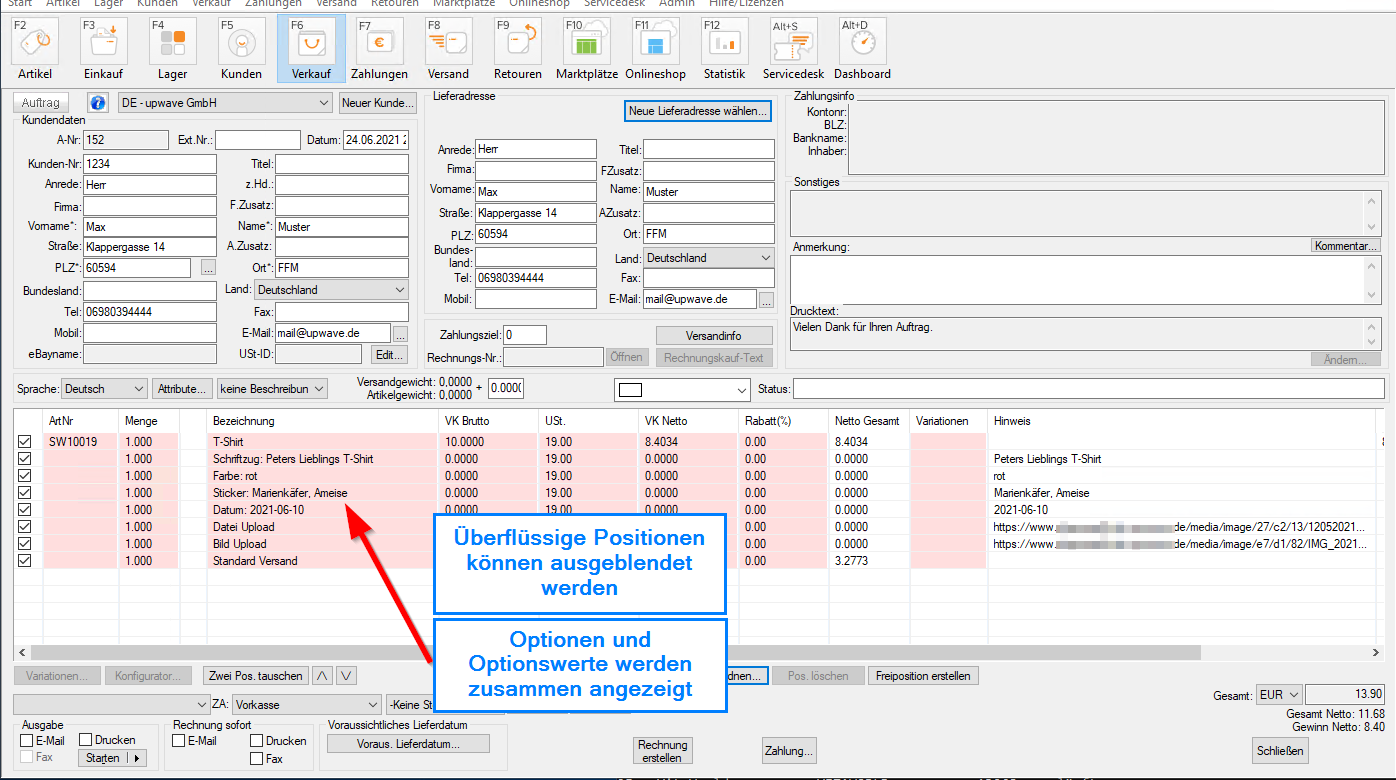
Task: Open the Start menu
Action: (x=20, y=4)
